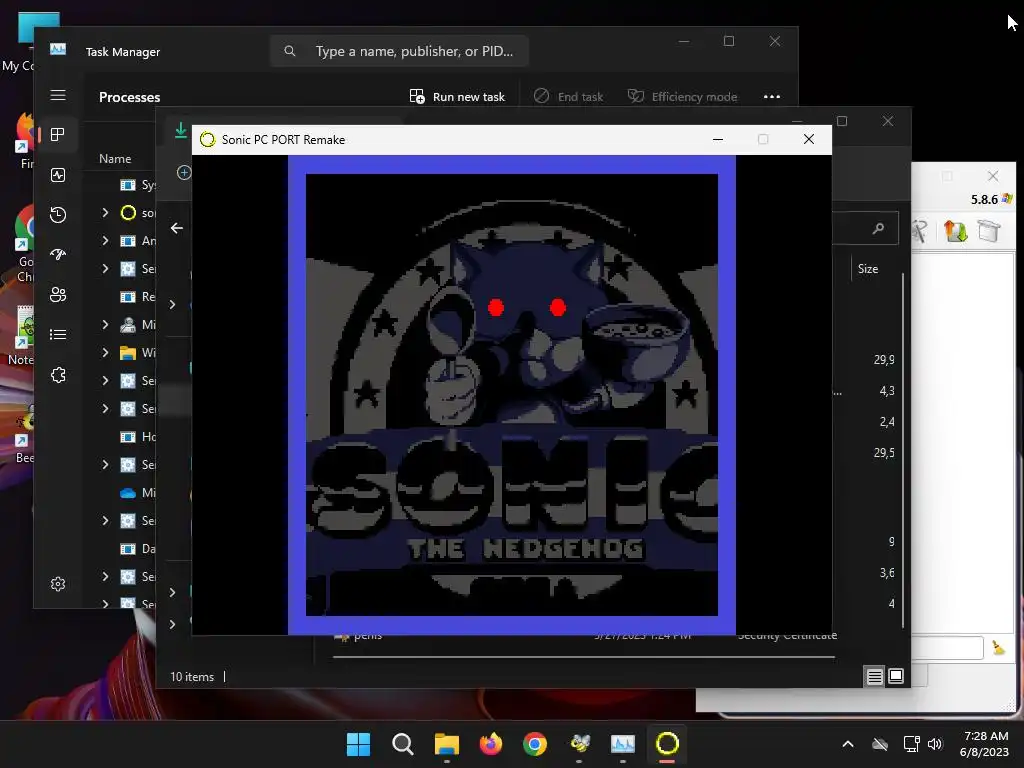Close the Sonic PC PORT Remake window
The height and width of the screenshot is (768, 1024).
(x=808, y=140)
